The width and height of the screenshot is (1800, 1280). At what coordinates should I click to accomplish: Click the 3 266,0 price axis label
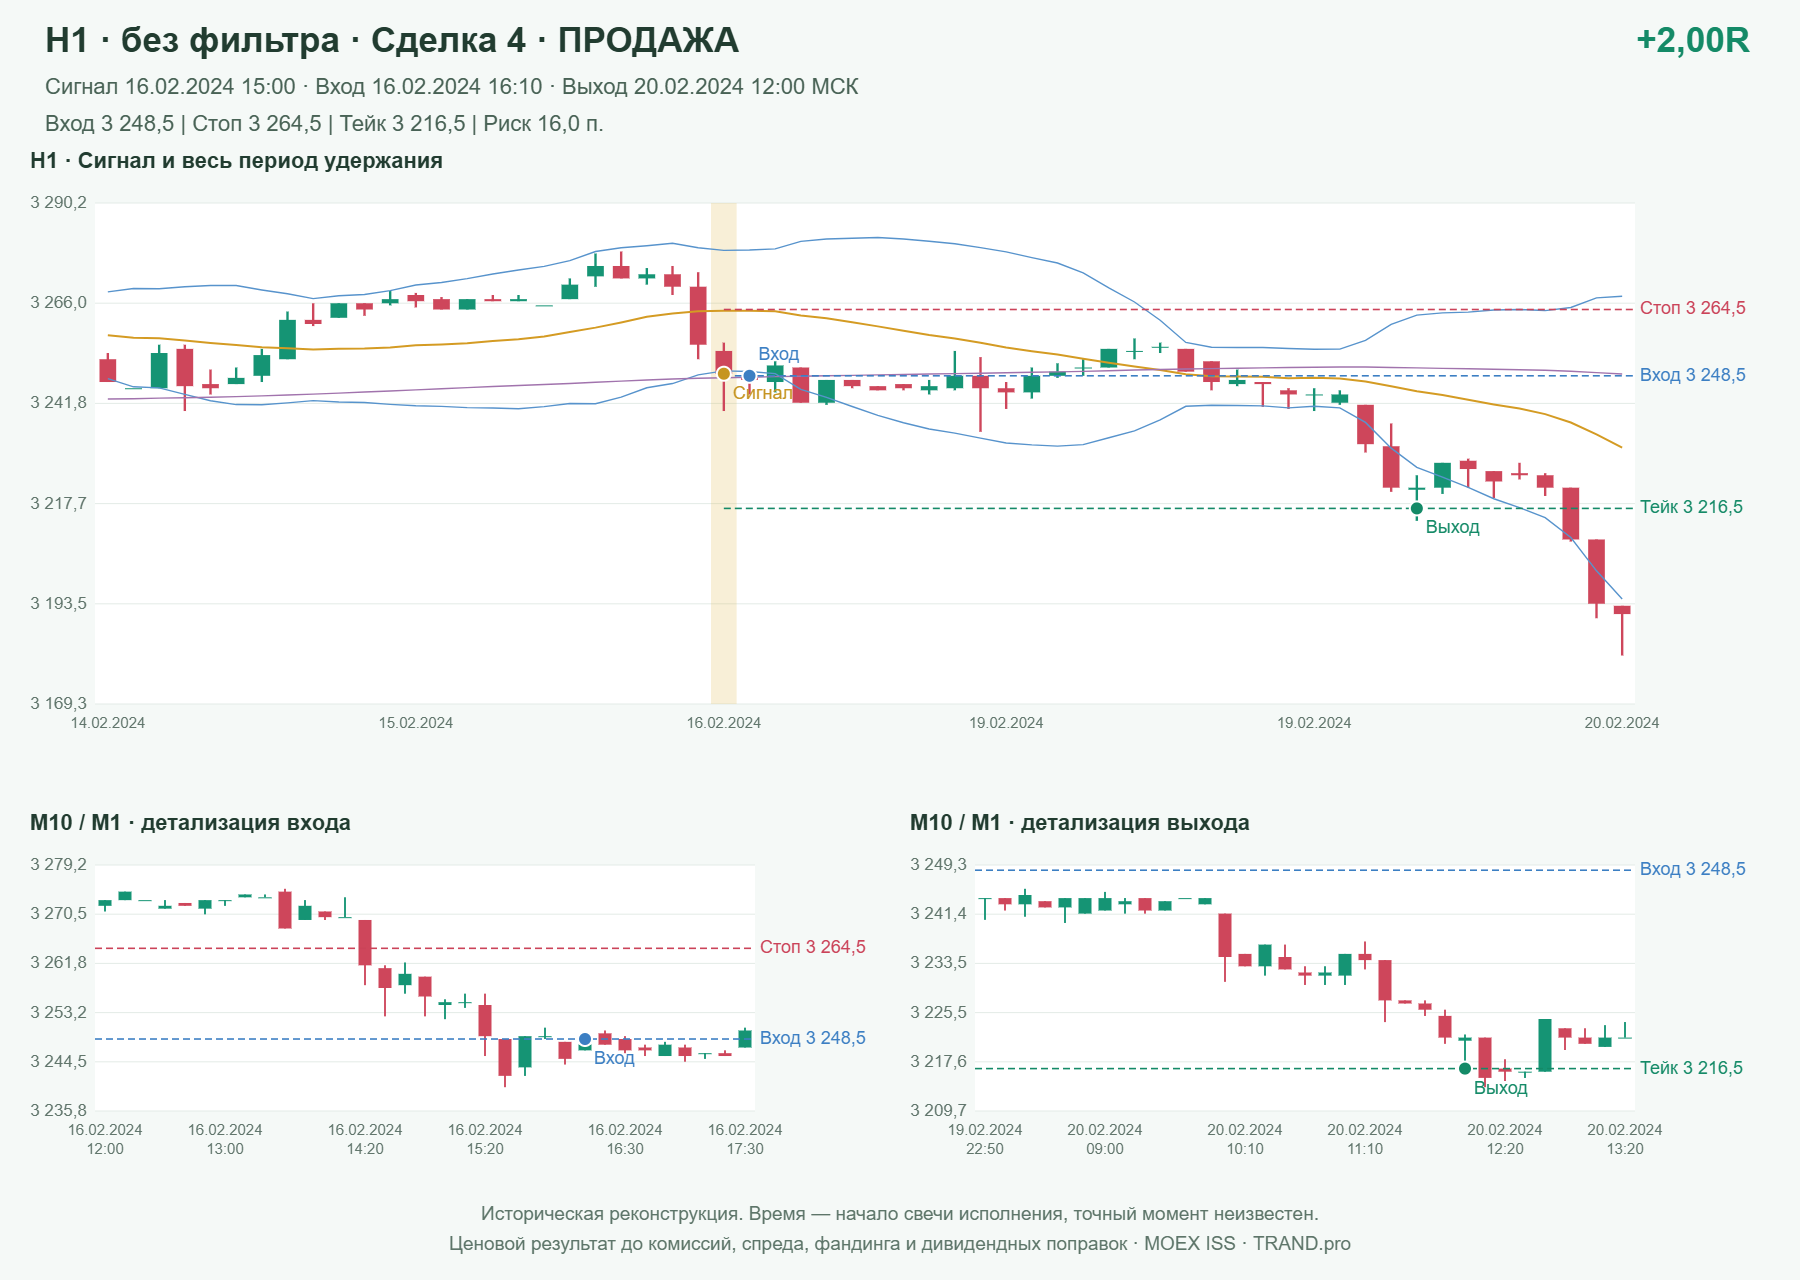coord(58,303)
